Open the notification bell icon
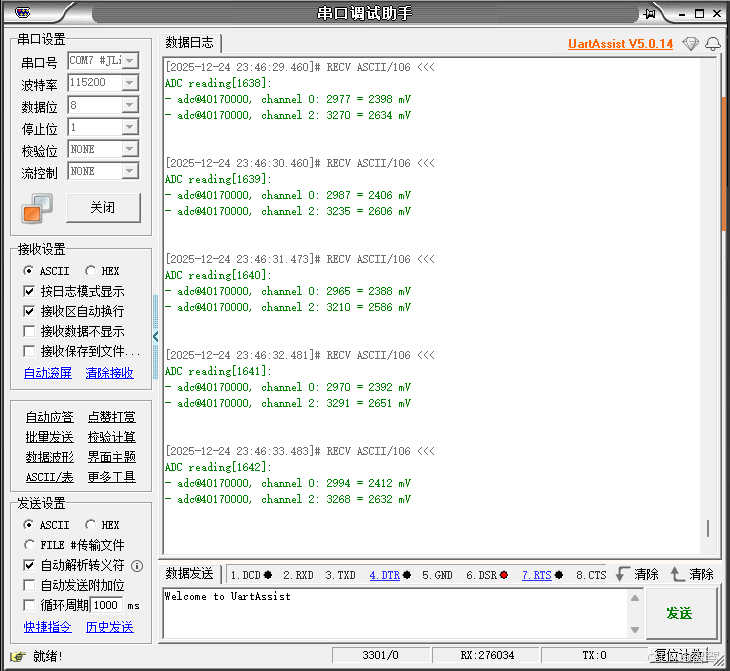730x671 pixels. pyautogui.click(x=713, y=44)
